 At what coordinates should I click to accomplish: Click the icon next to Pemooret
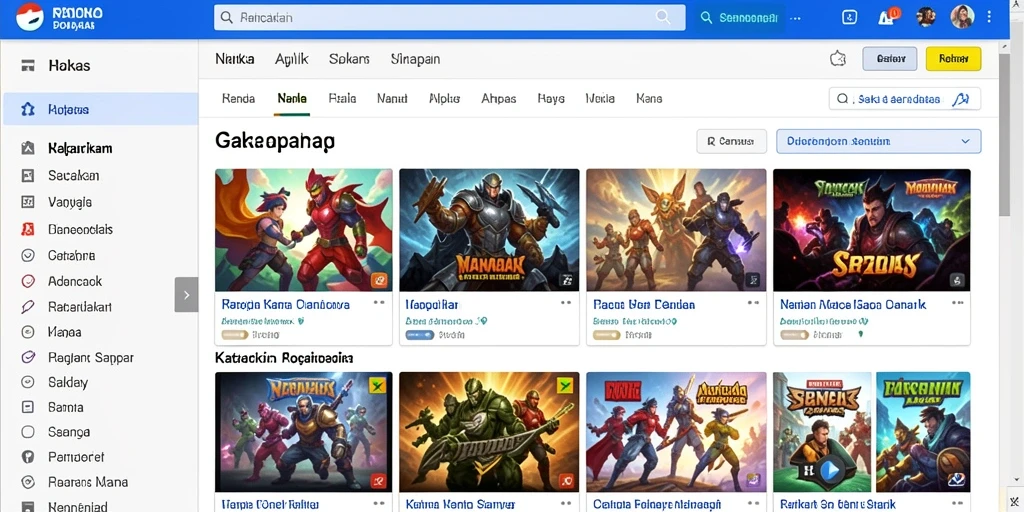[x=27, y=456]
